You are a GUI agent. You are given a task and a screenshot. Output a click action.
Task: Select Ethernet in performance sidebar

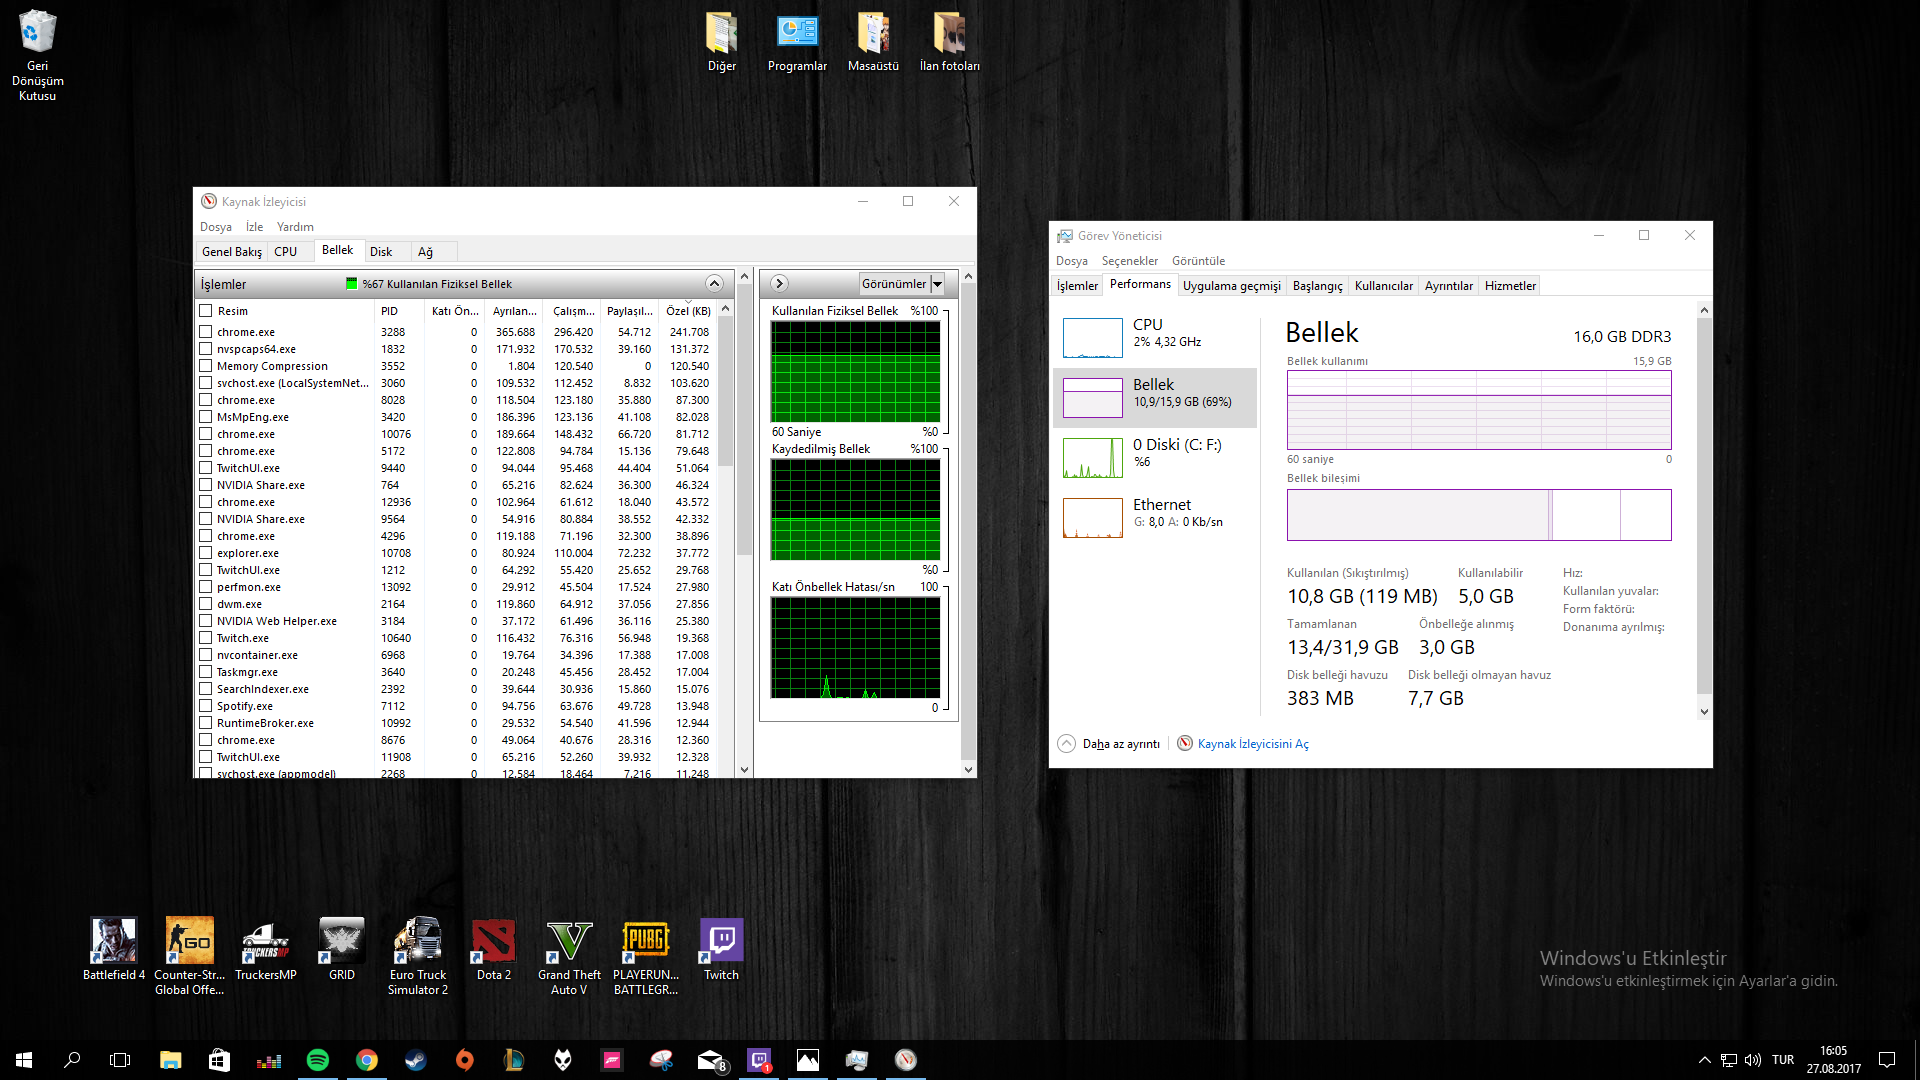click(1155, 517)
